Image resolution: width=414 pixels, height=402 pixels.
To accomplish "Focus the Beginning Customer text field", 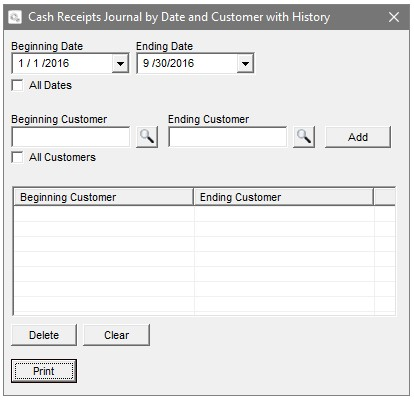I will (x=71, y=137).
